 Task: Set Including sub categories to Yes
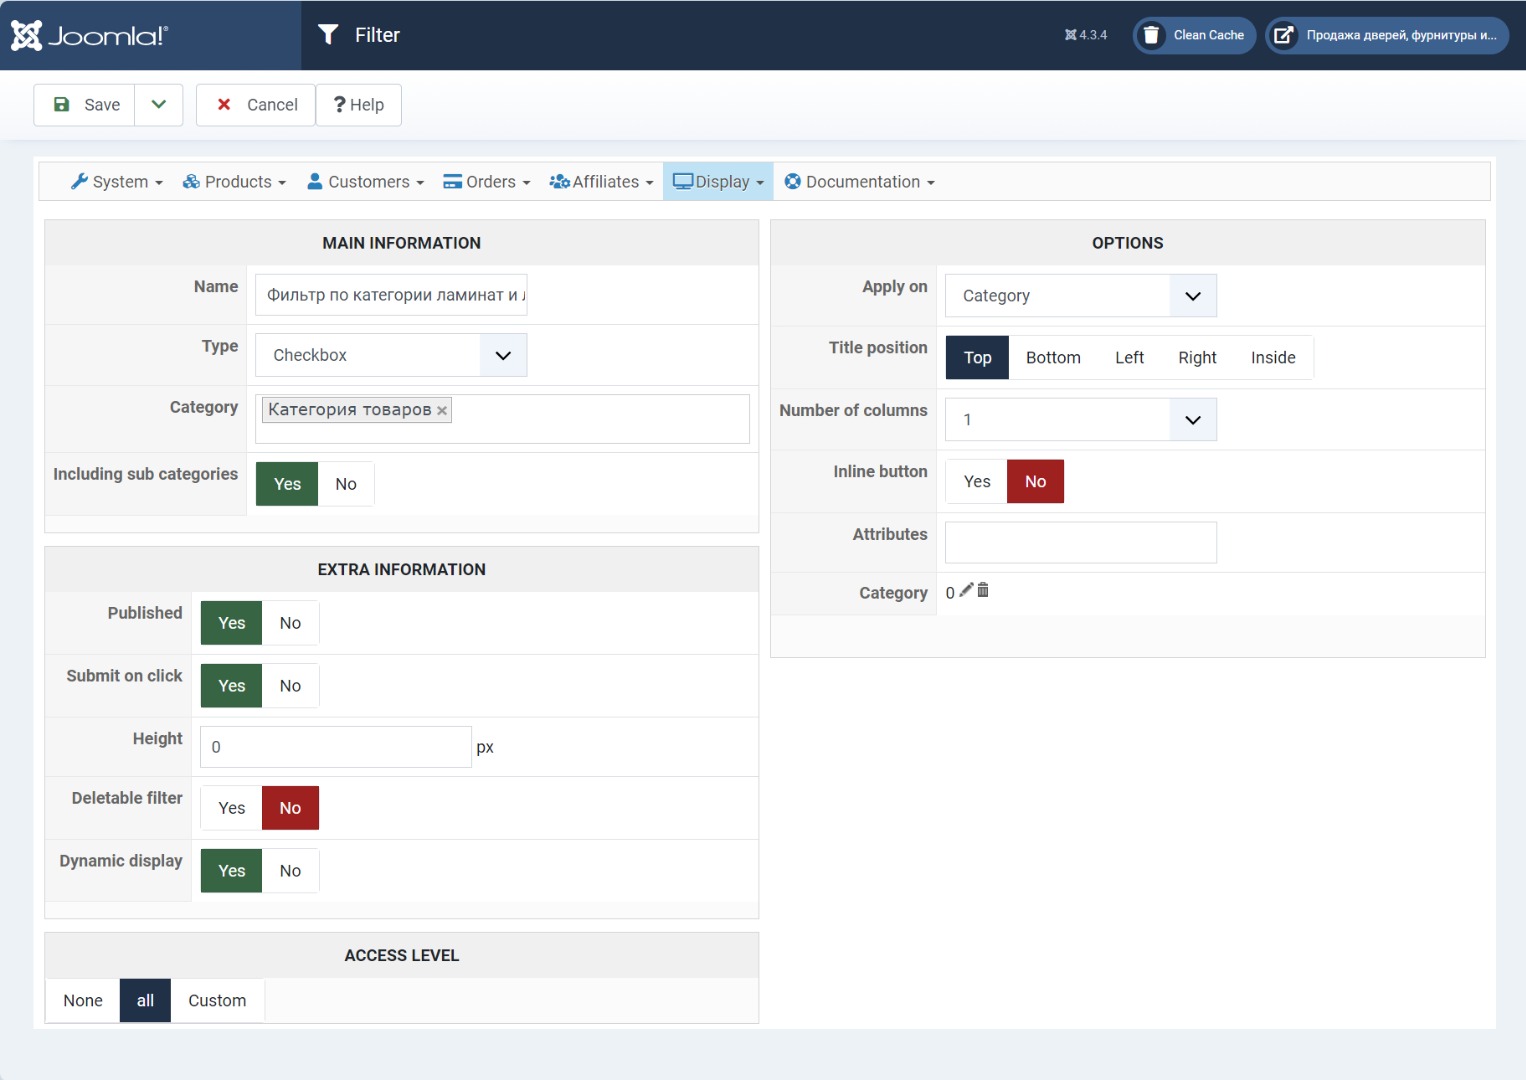coord(287,484)
